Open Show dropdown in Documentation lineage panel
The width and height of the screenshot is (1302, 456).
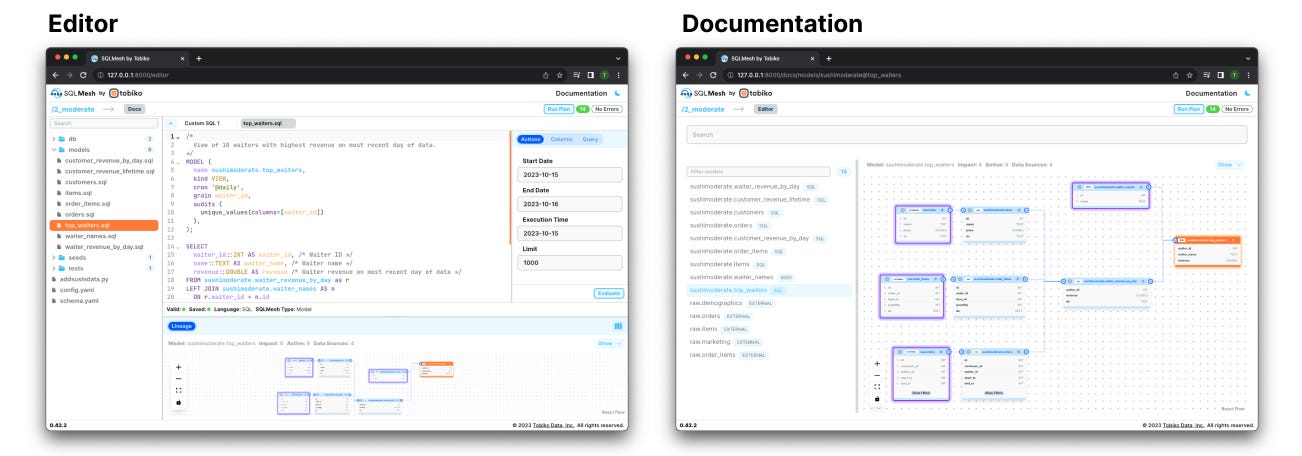pyautogui.click(x=1231, y=164)
